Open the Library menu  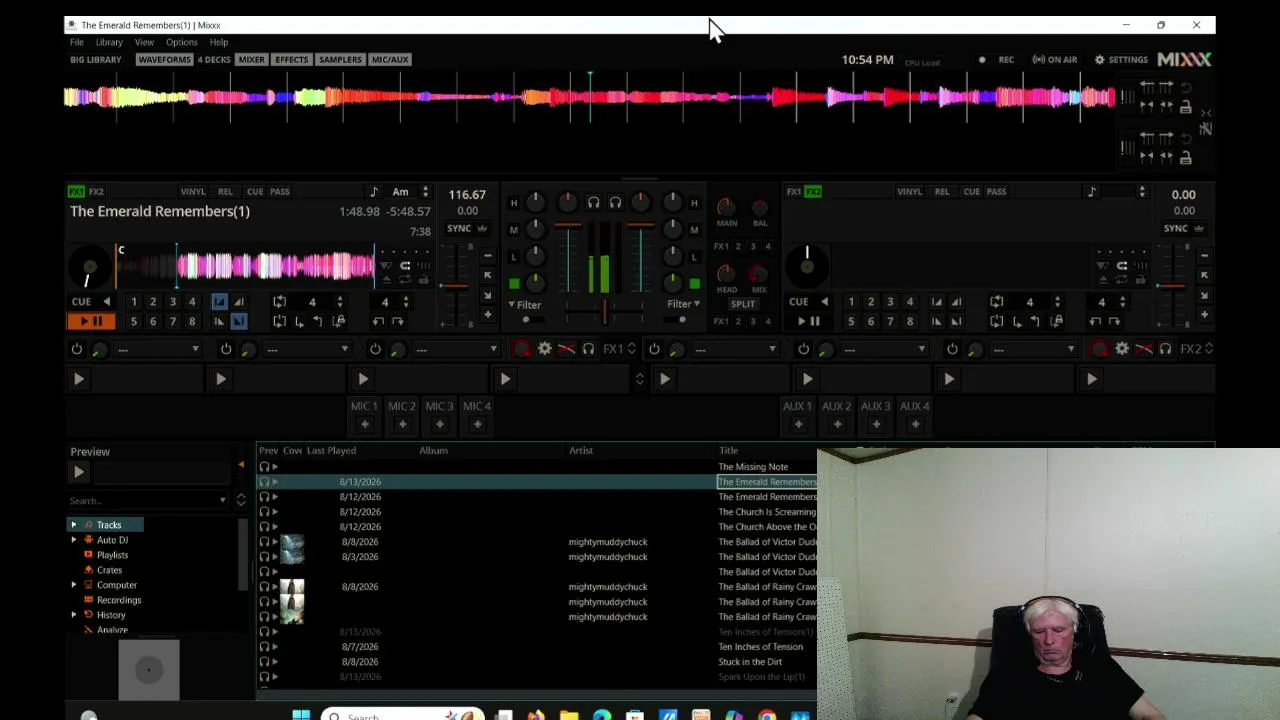point(109,43)
